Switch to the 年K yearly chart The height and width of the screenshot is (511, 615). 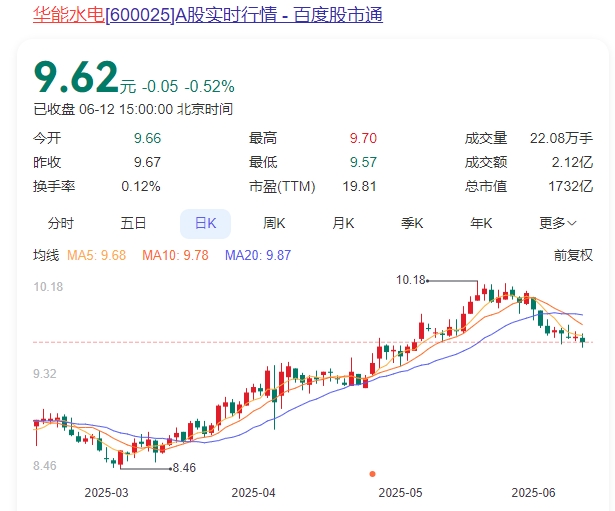(482, 223)
